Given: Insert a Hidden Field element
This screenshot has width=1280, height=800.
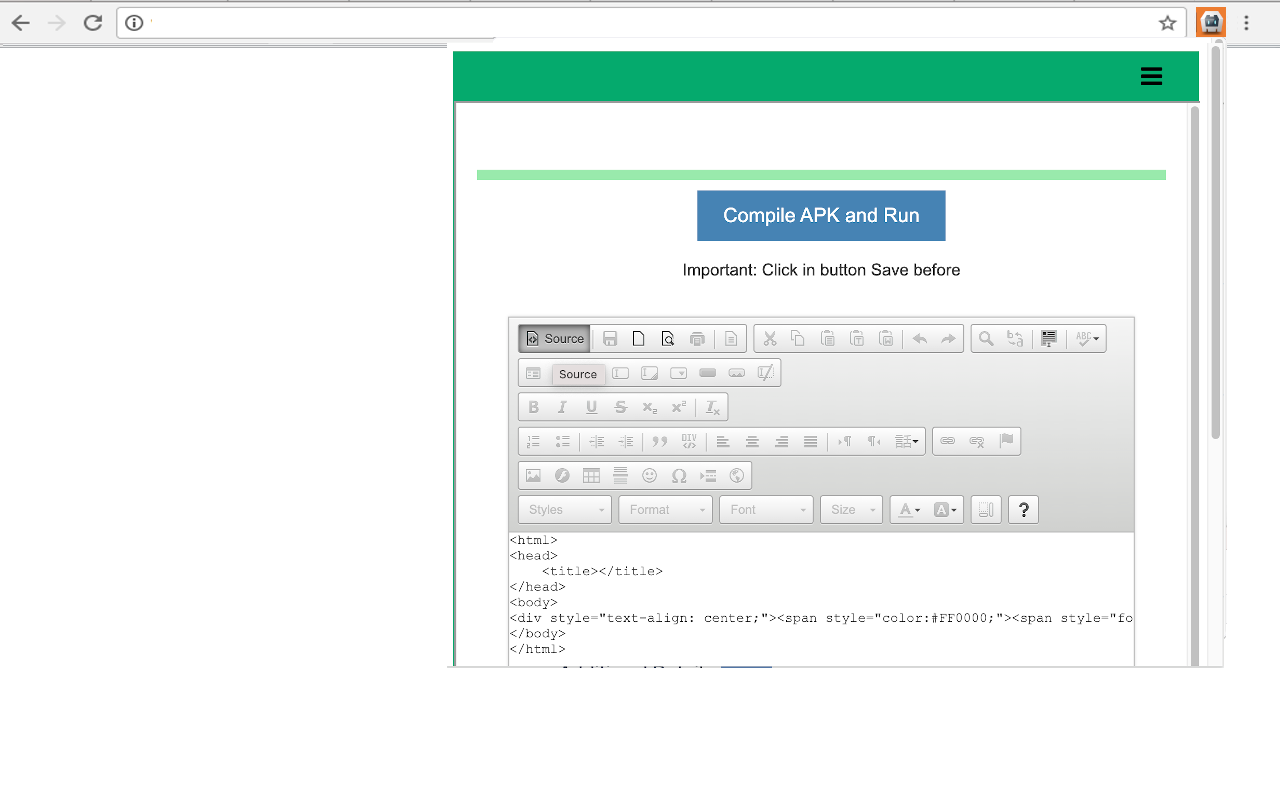Looking at the screenshot, I should coord(766,373).
